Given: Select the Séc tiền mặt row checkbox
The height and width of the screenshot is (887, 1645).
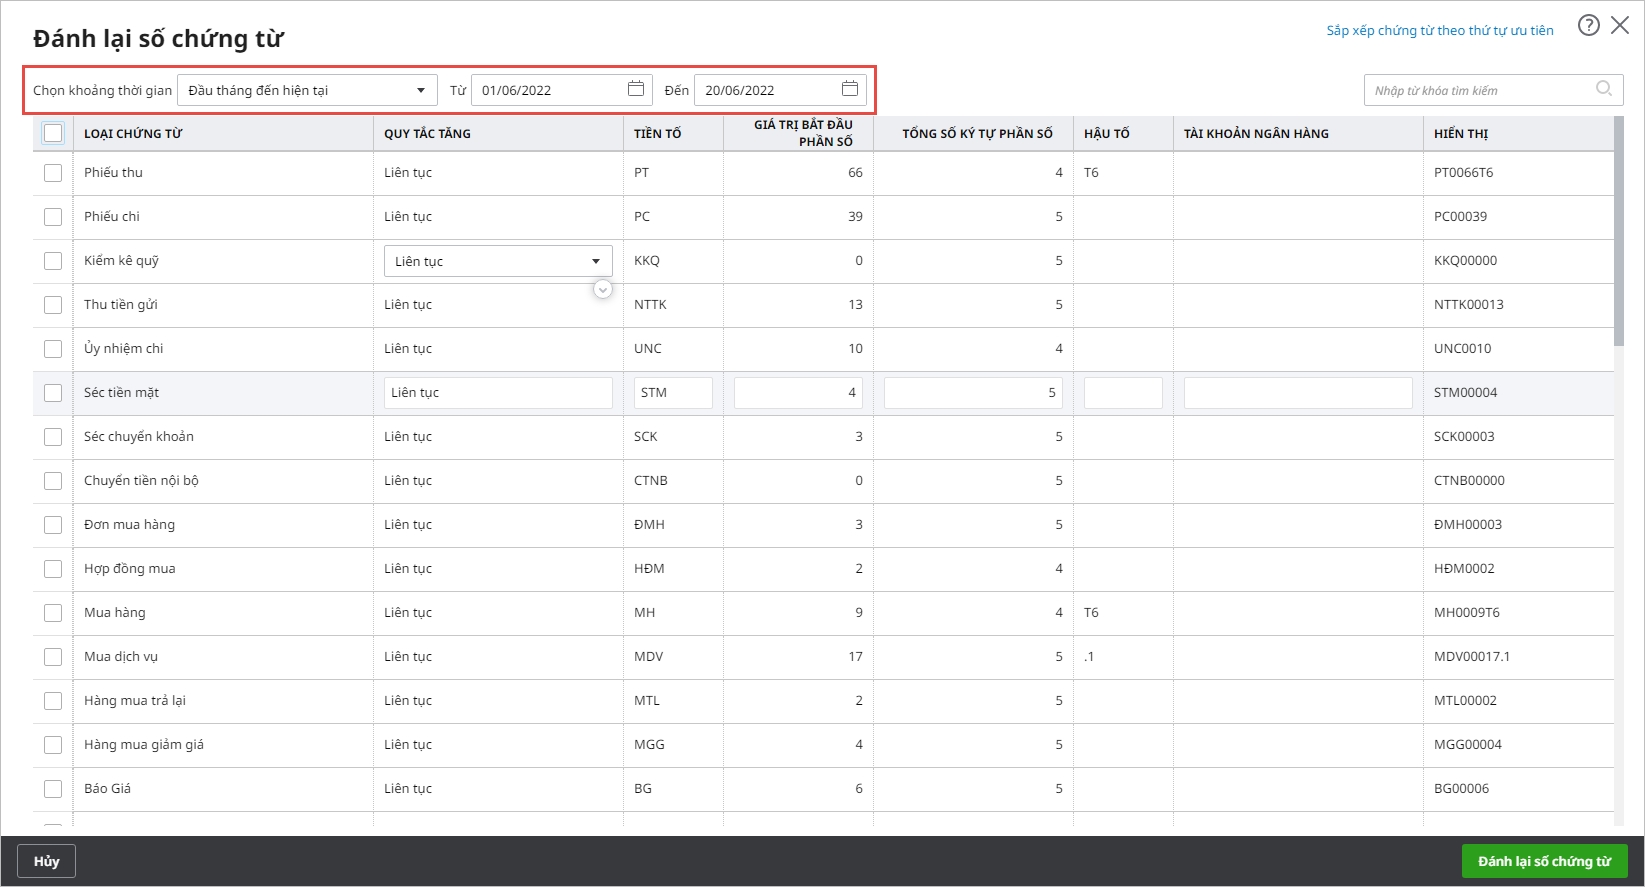Looking at the screenshot, I should tap(53, 393).
